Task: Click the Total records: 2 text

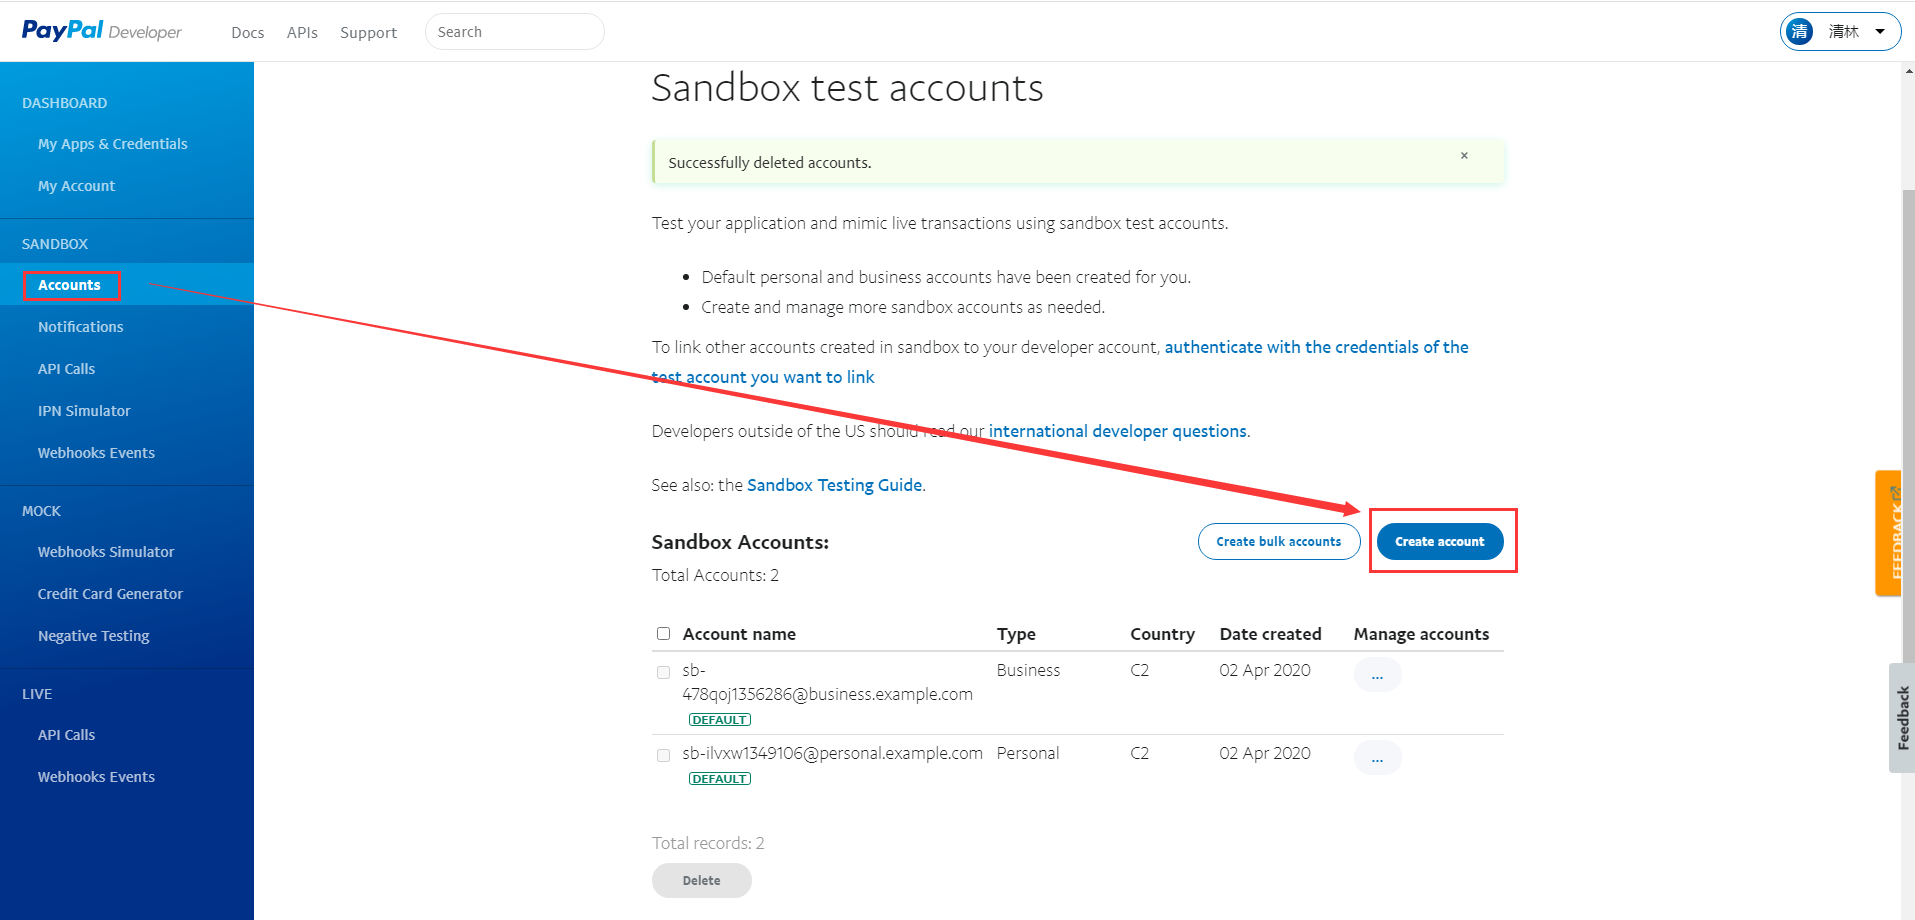Action: (x=708, y=843)
